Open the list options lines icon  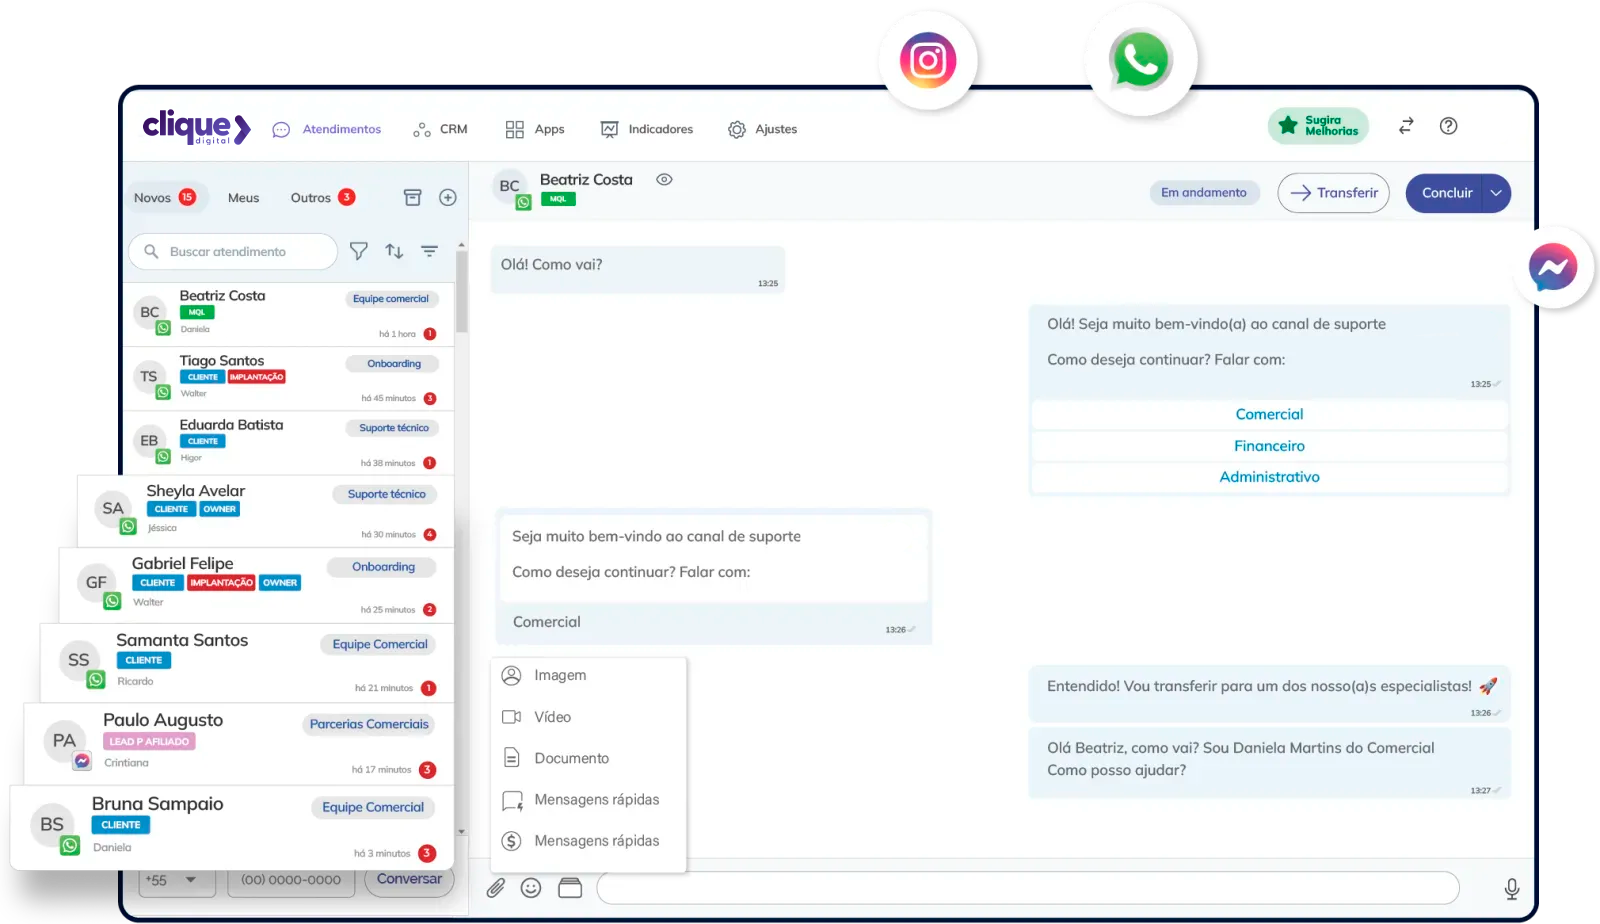tap(429, 252)
